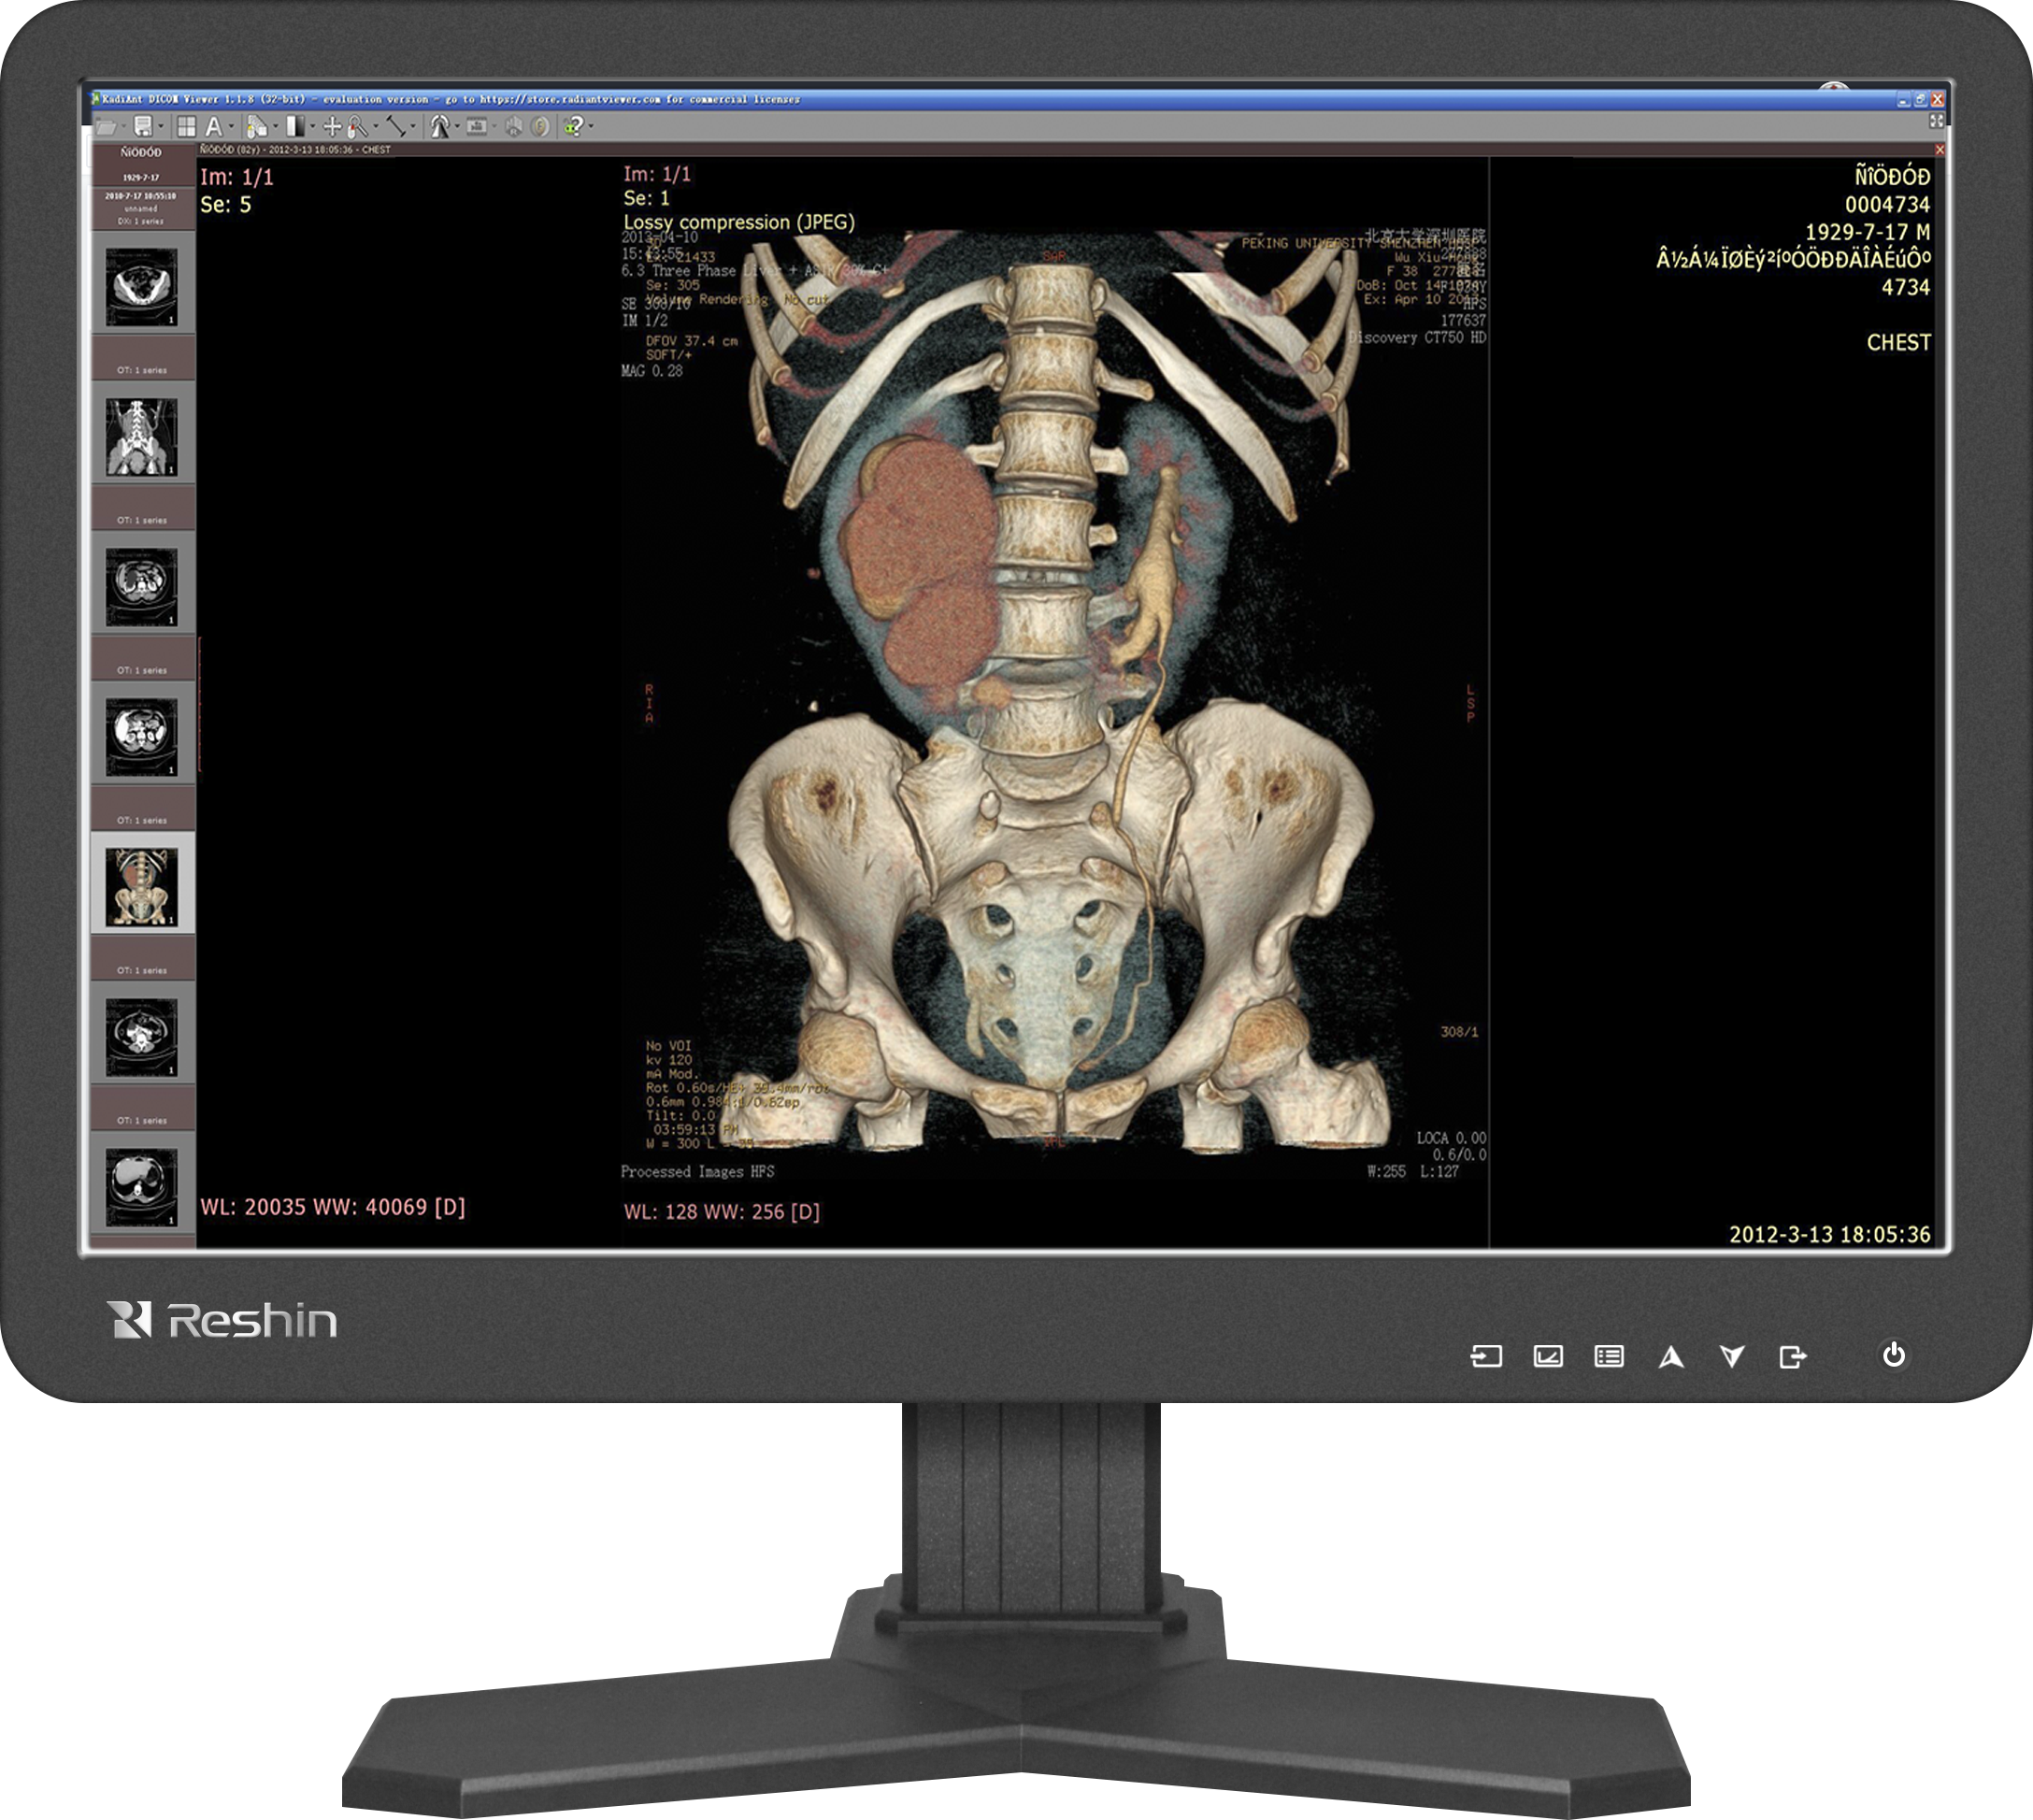Expand the save/export dropdown arrow
The width and height of the screenshot is (2033, 1820).
(161, 127)
